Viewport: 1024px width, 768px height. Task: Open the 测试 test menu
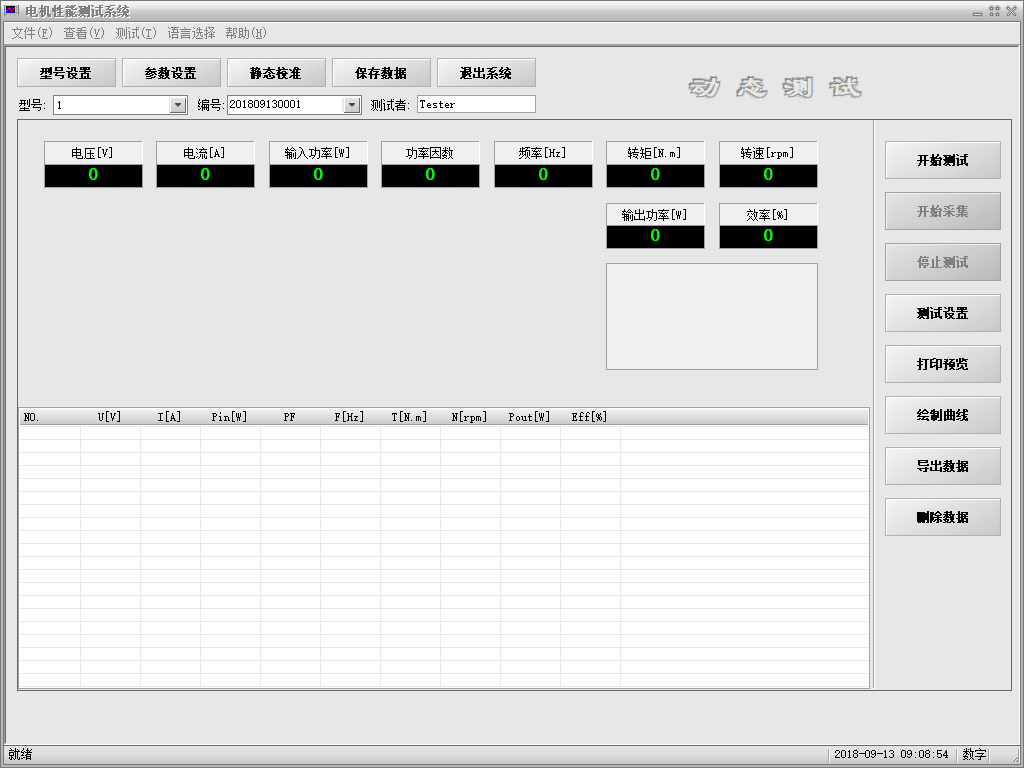pyautogui.click(x=135, y=33)
